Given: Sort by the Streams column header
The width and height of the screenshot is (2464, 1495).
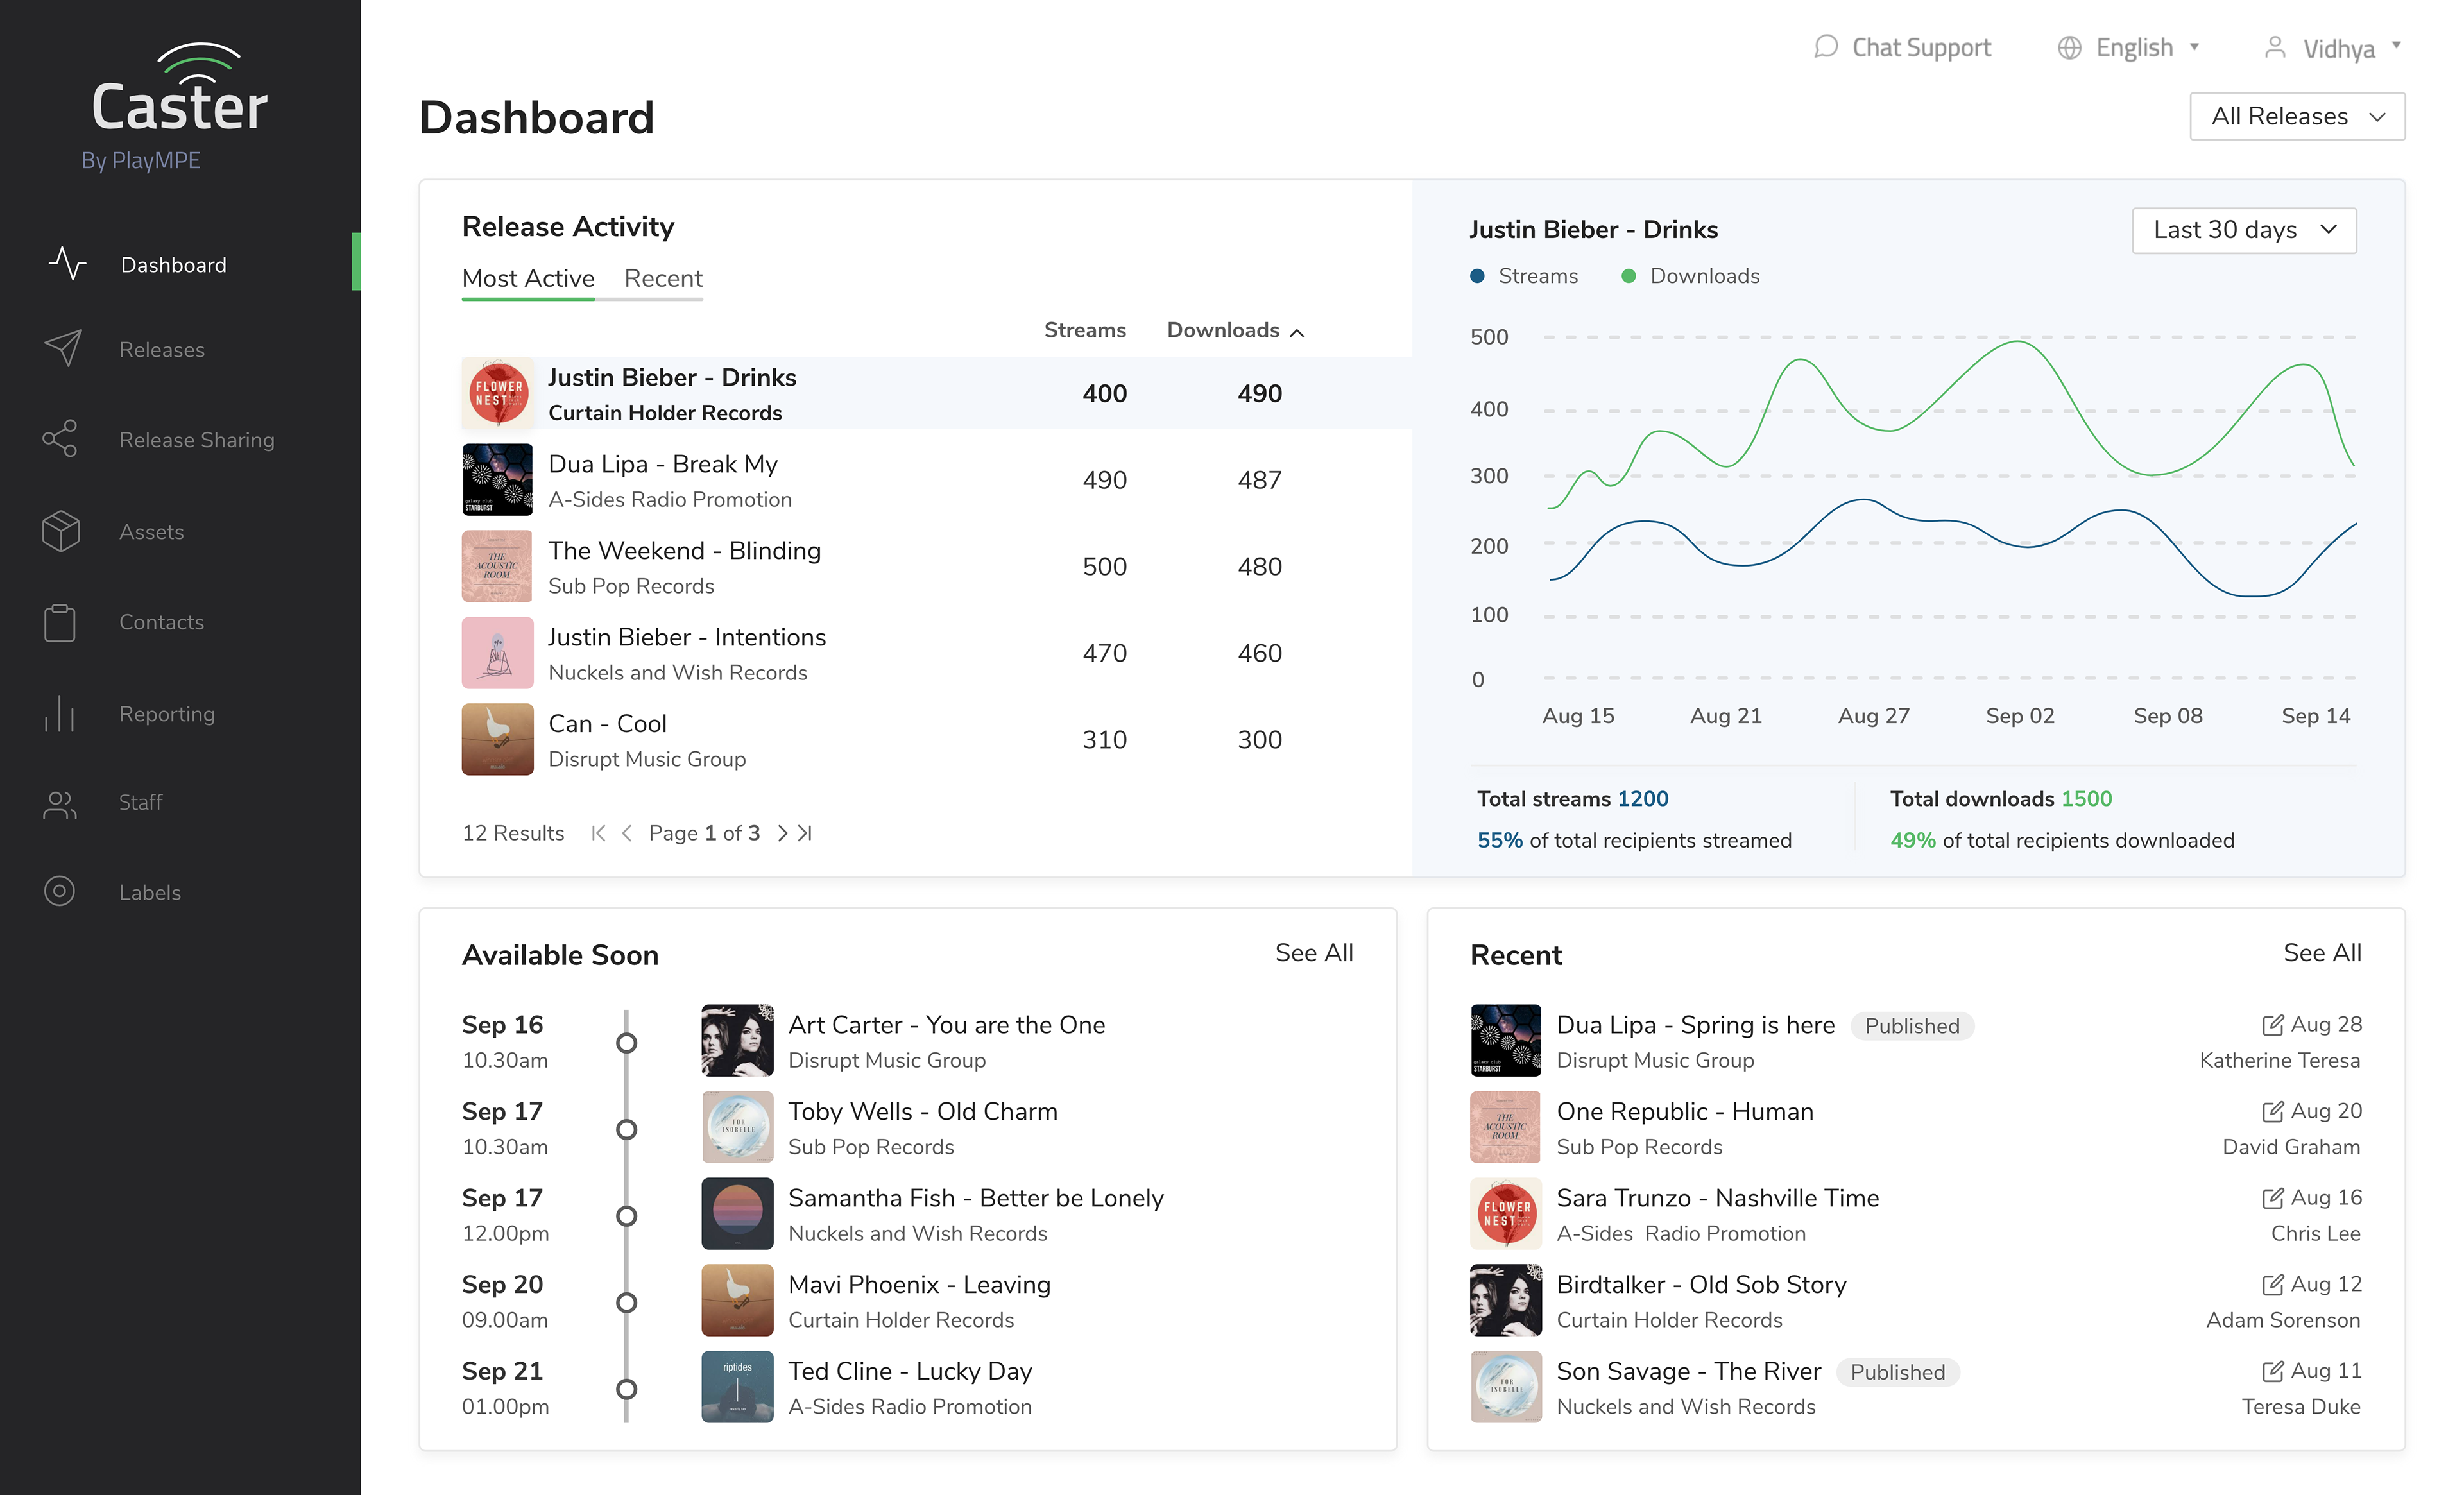Looking at the screenshot, I should pyautogui.click(x=1085, y=330).
